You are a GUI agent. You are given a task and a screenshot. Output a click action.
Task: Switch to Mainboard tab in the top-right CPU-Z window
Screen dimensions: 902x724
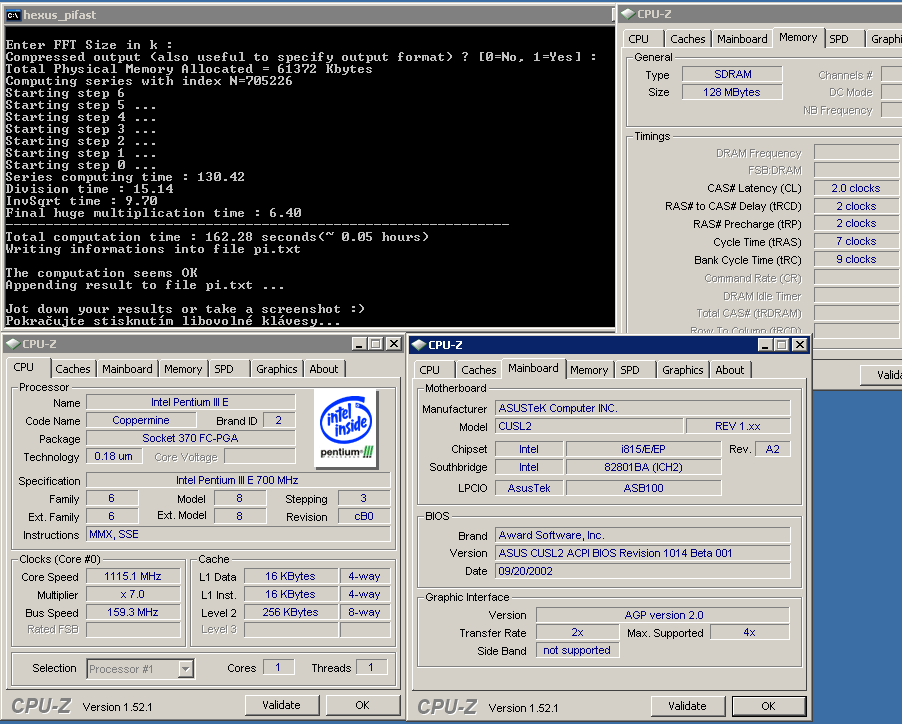tap(744, 39)
